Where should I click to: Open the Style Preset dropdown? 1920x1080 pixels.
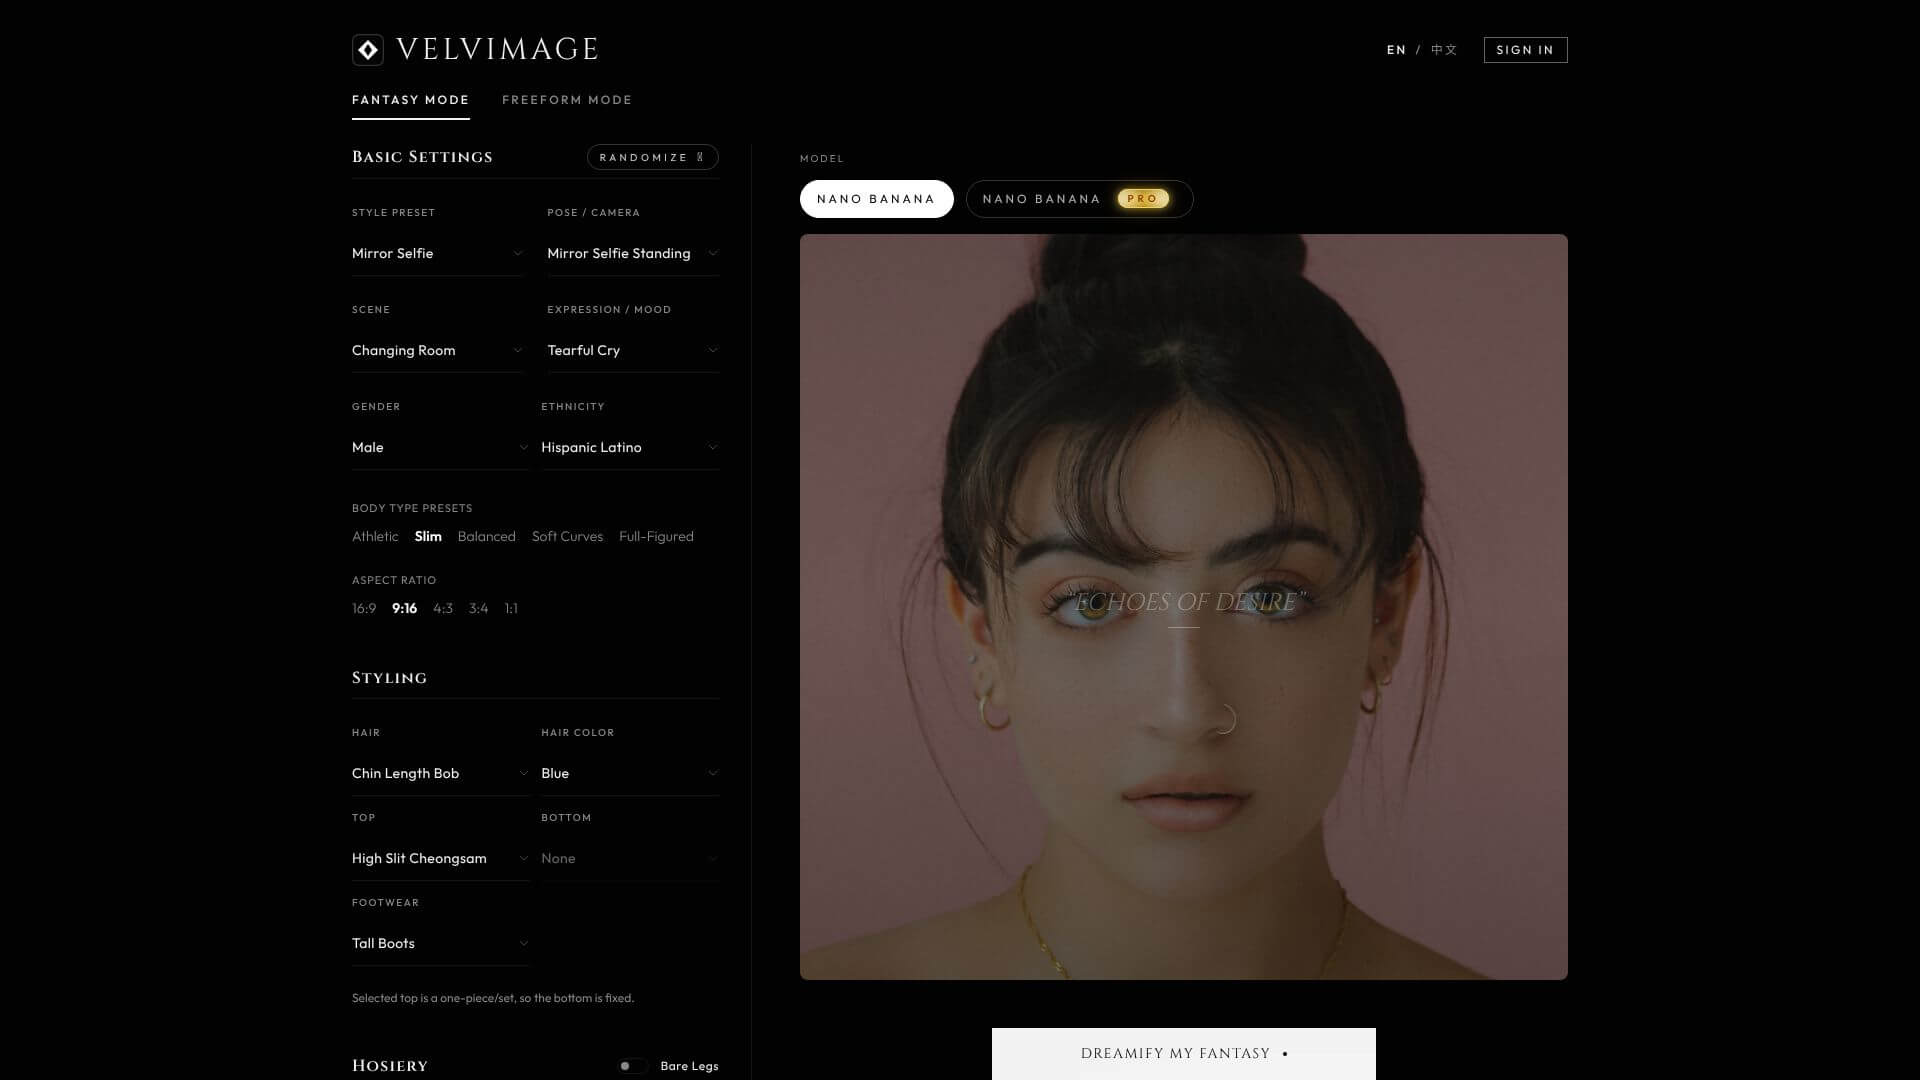coord(436,254)
